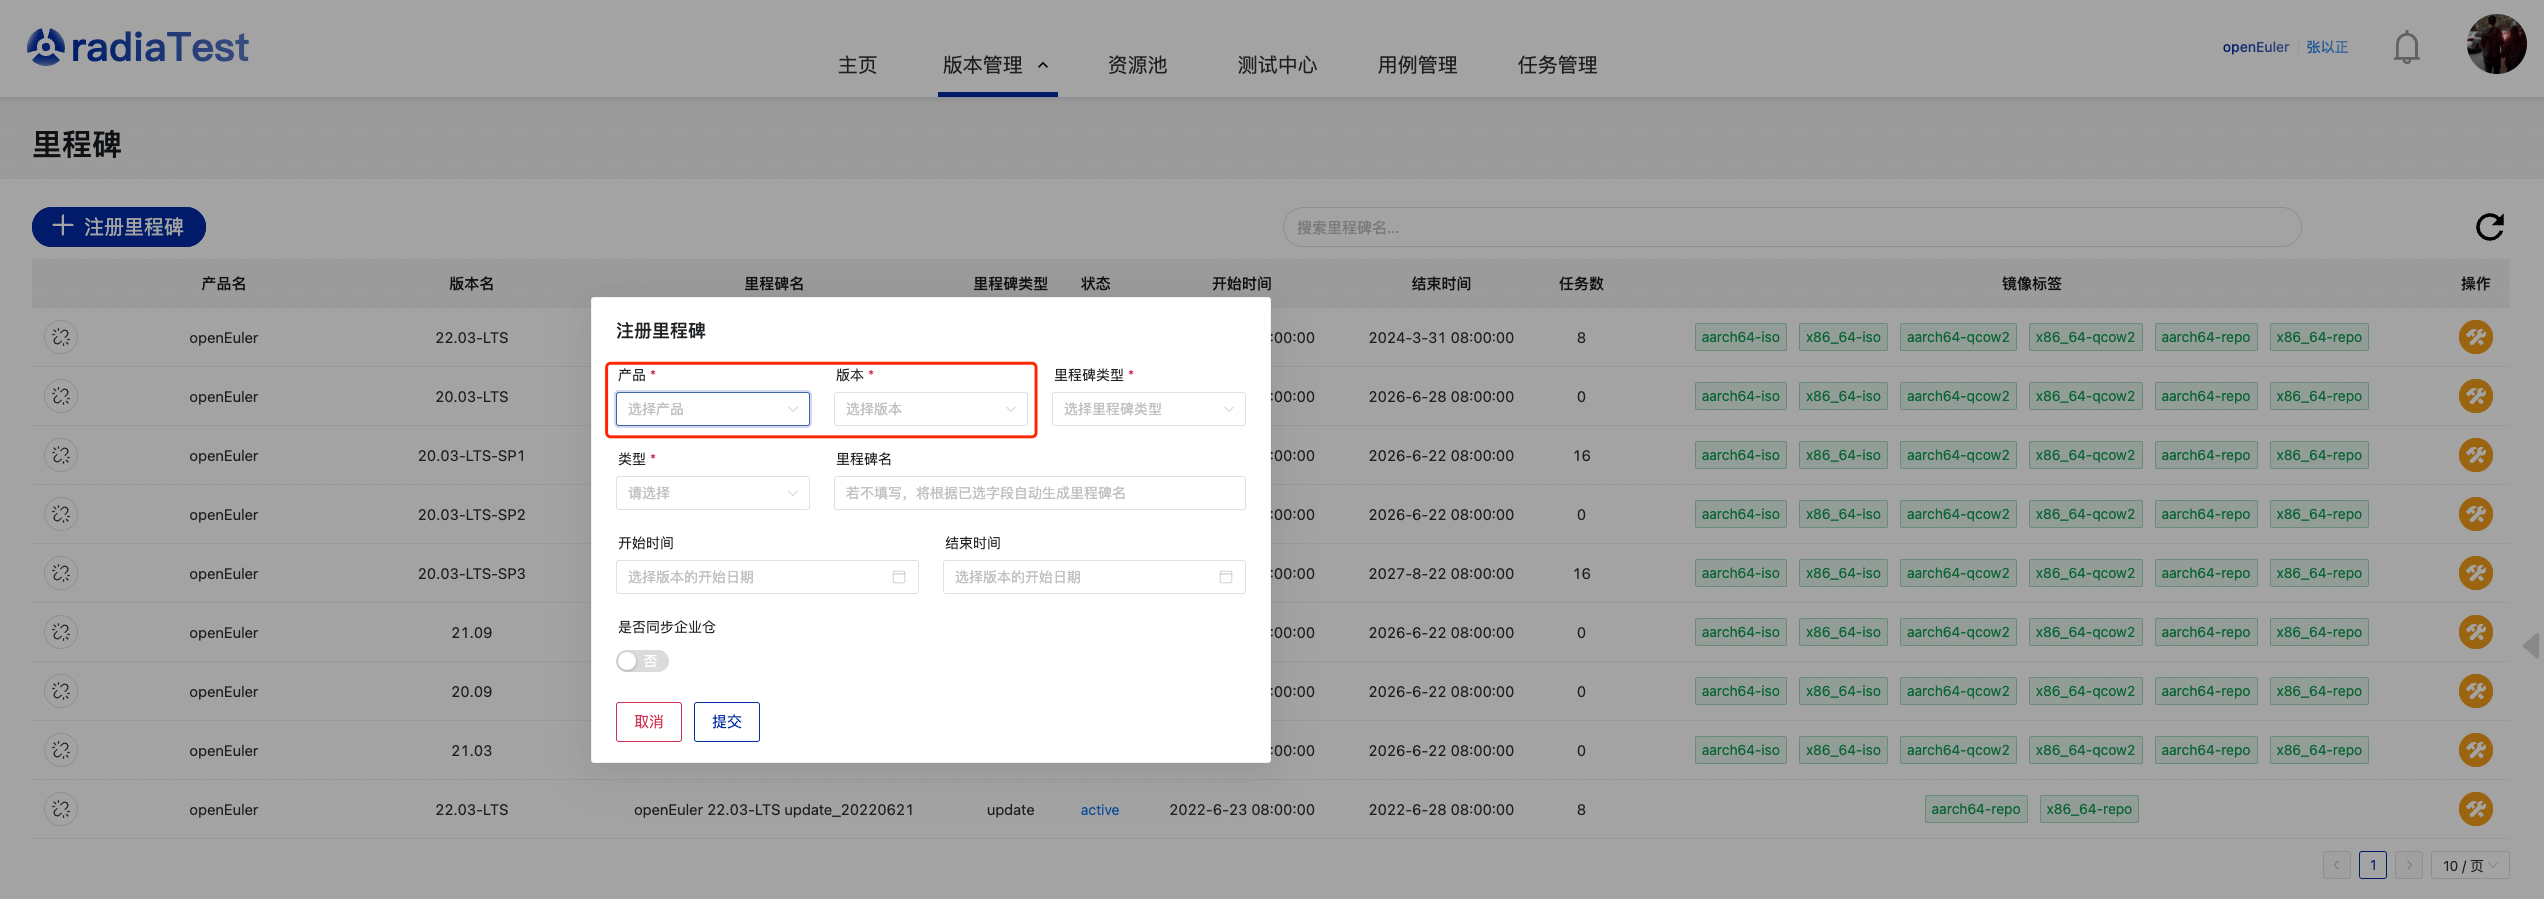Click the orange tools icon for 20.03-LTS-SP3

(x=2475, y=573)
